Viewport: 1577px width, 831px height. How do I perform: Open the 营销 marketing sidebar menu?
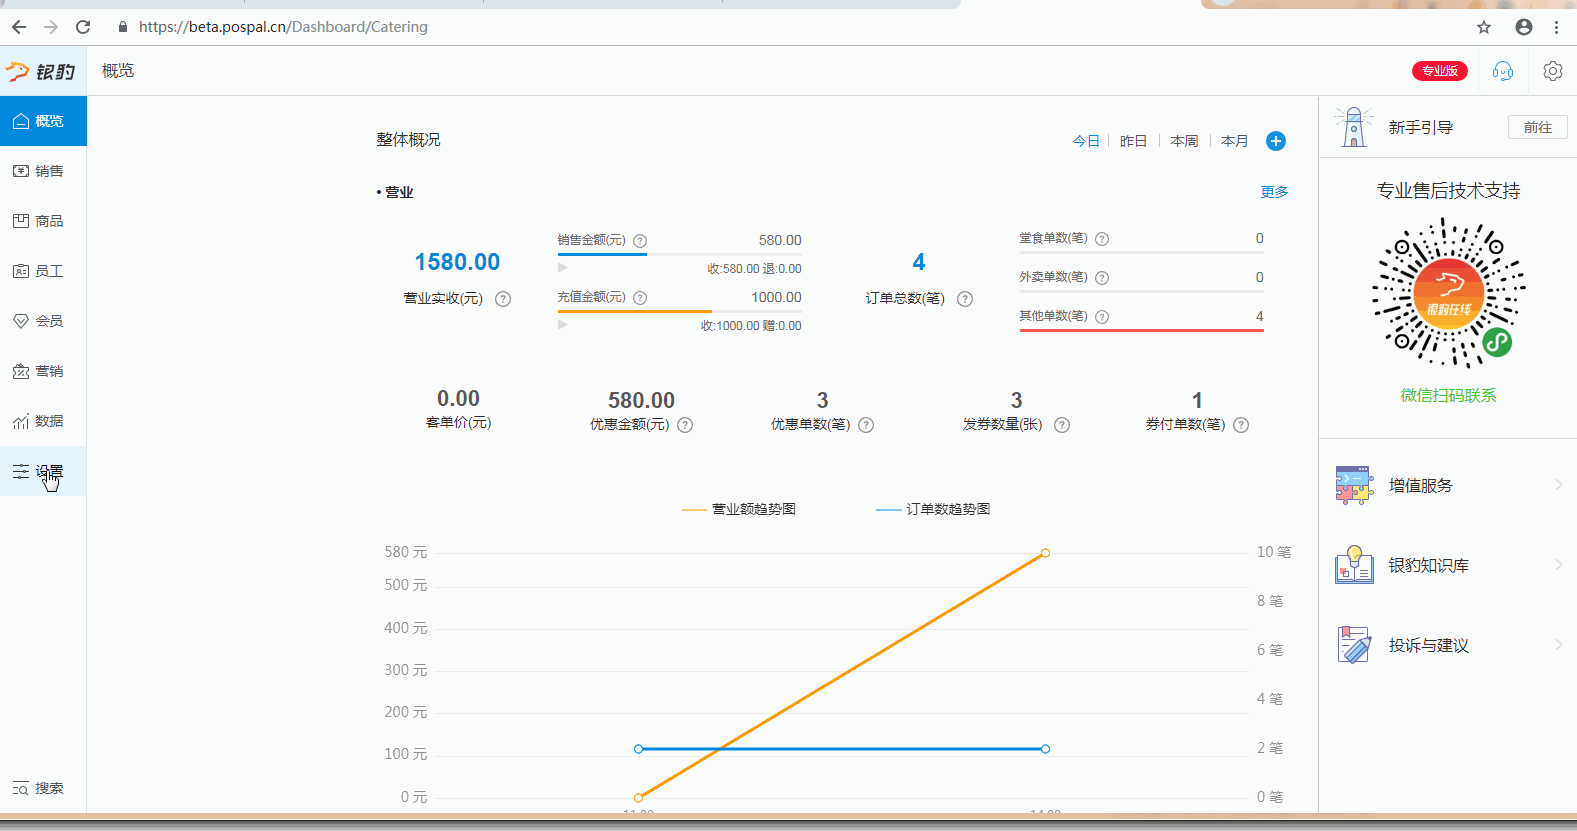point(43,371)
